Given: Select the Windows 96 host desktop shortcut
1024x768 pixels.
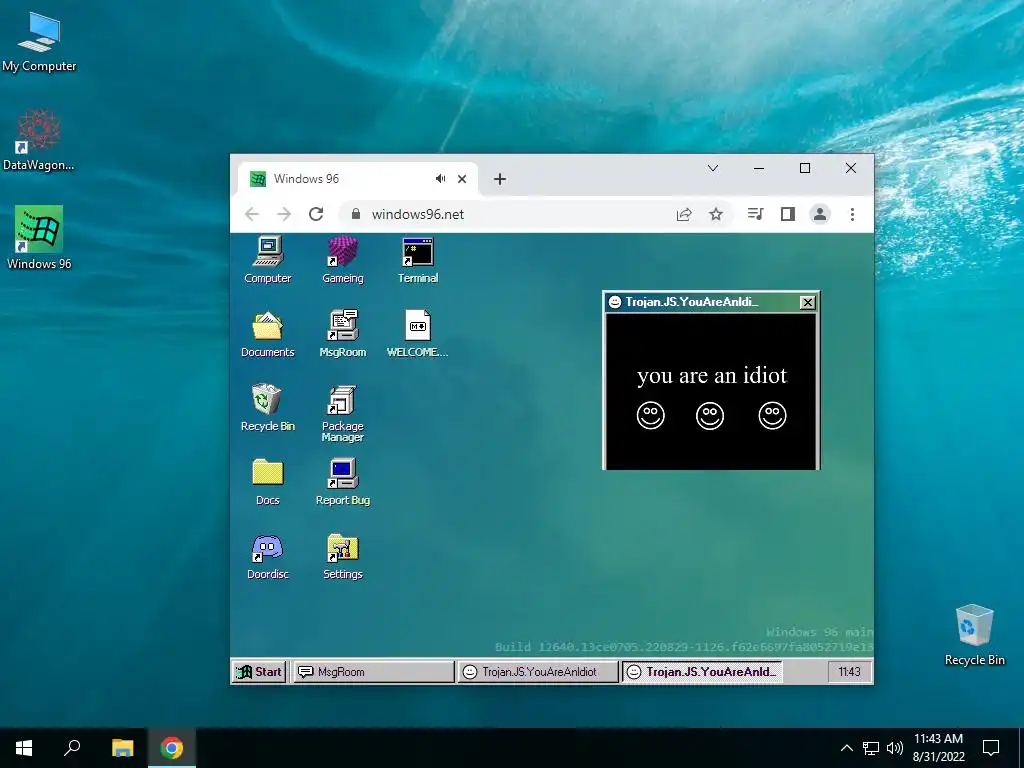Looking at the screenshot, I should [39, 238].
